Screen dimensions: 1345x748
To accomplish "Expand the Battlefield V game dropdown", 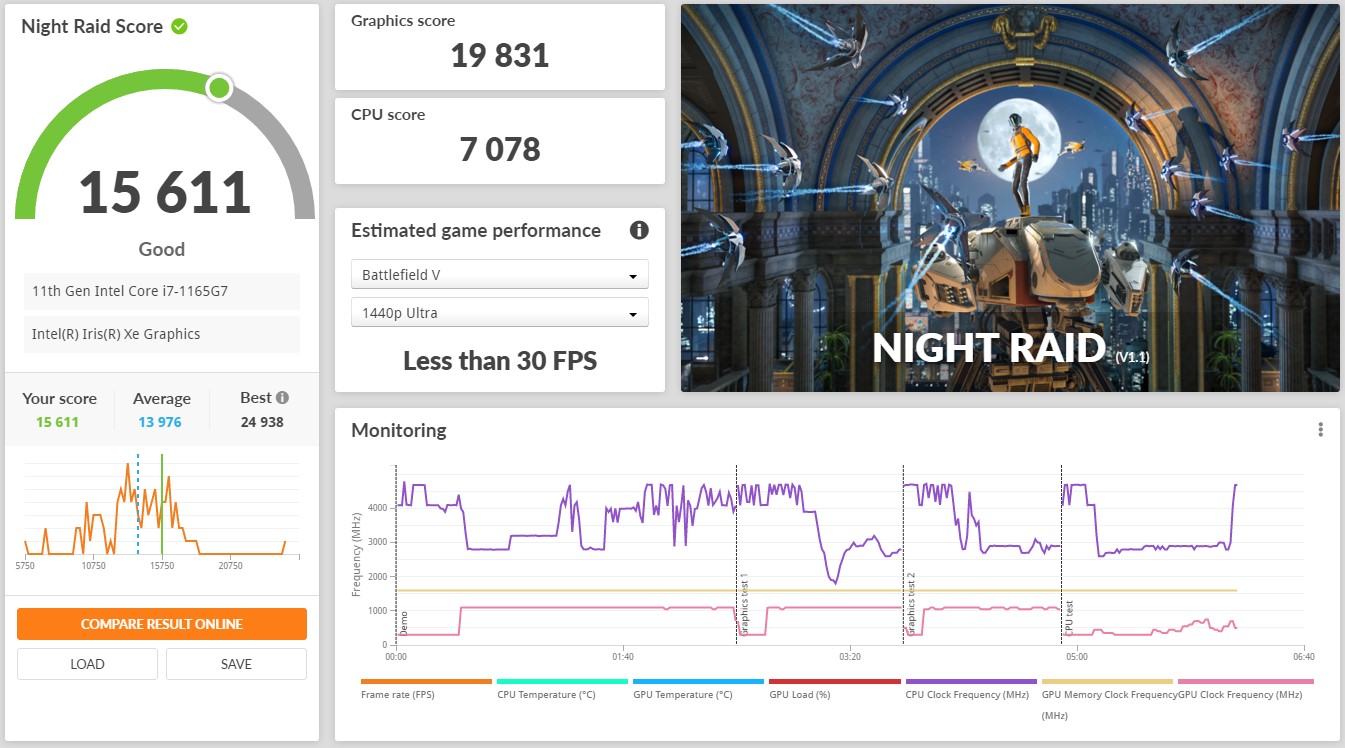I will point(499,275).
